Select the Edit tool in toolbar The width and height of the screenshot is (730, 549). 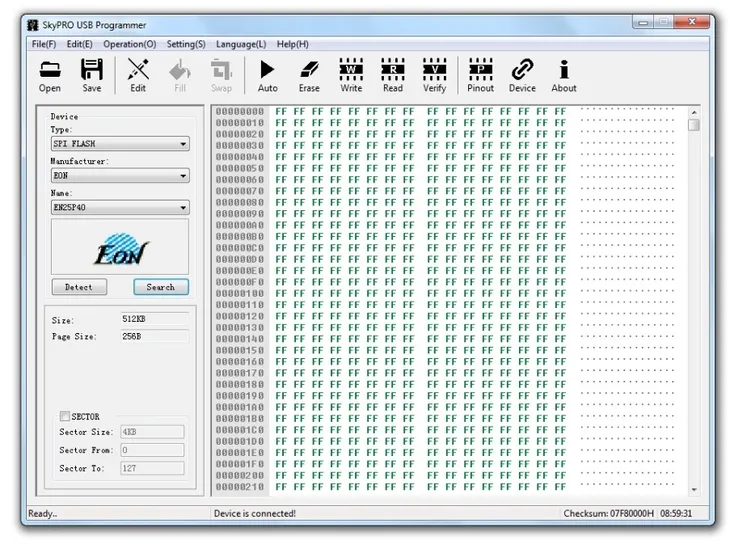[138, 75]
